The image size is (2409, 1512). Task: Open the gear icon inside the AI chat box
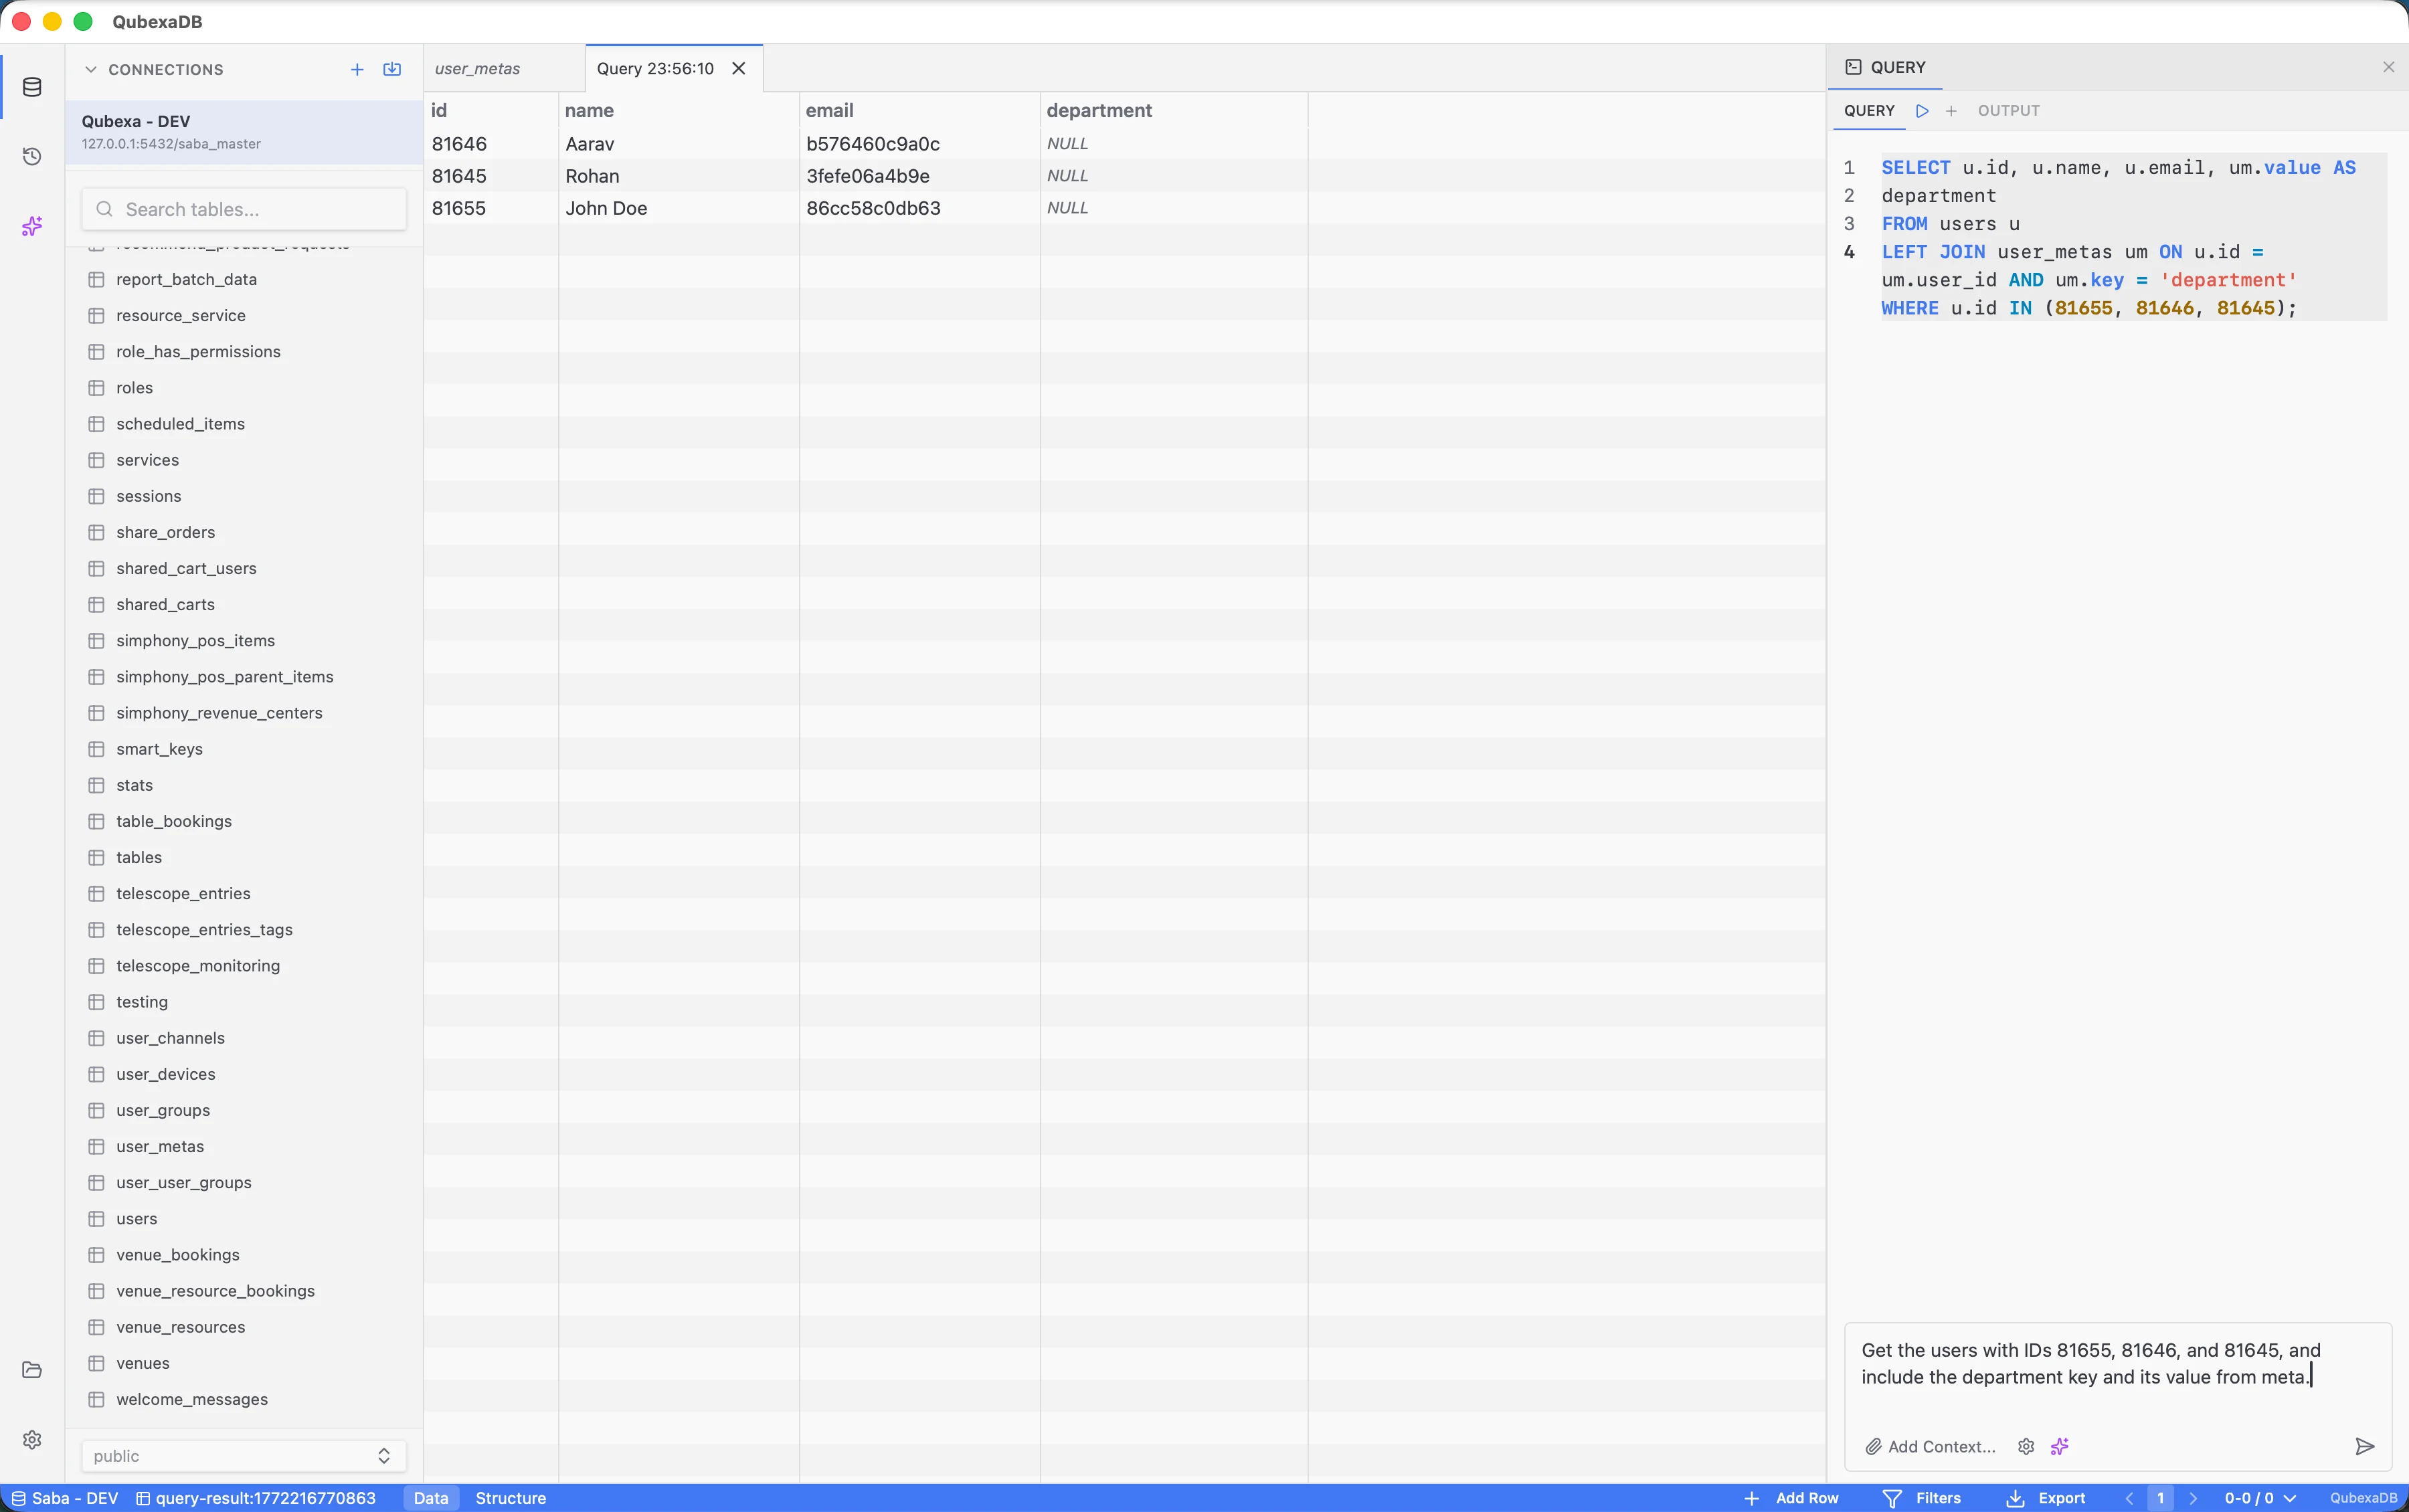pyautogui.click(x=2026, y=1447)
